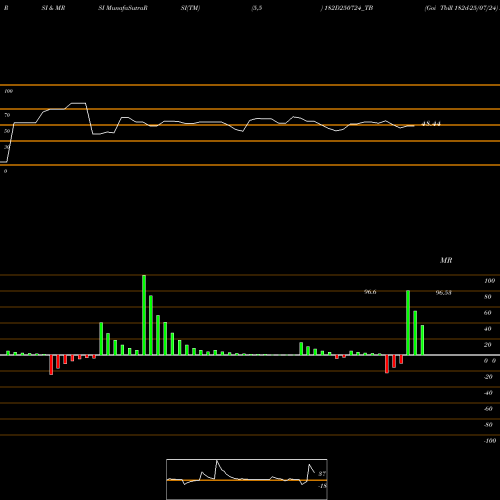This screenshot has height=500, width=500.
Task: Click the mini overview chart thumbnail
Action: [247, 479]
